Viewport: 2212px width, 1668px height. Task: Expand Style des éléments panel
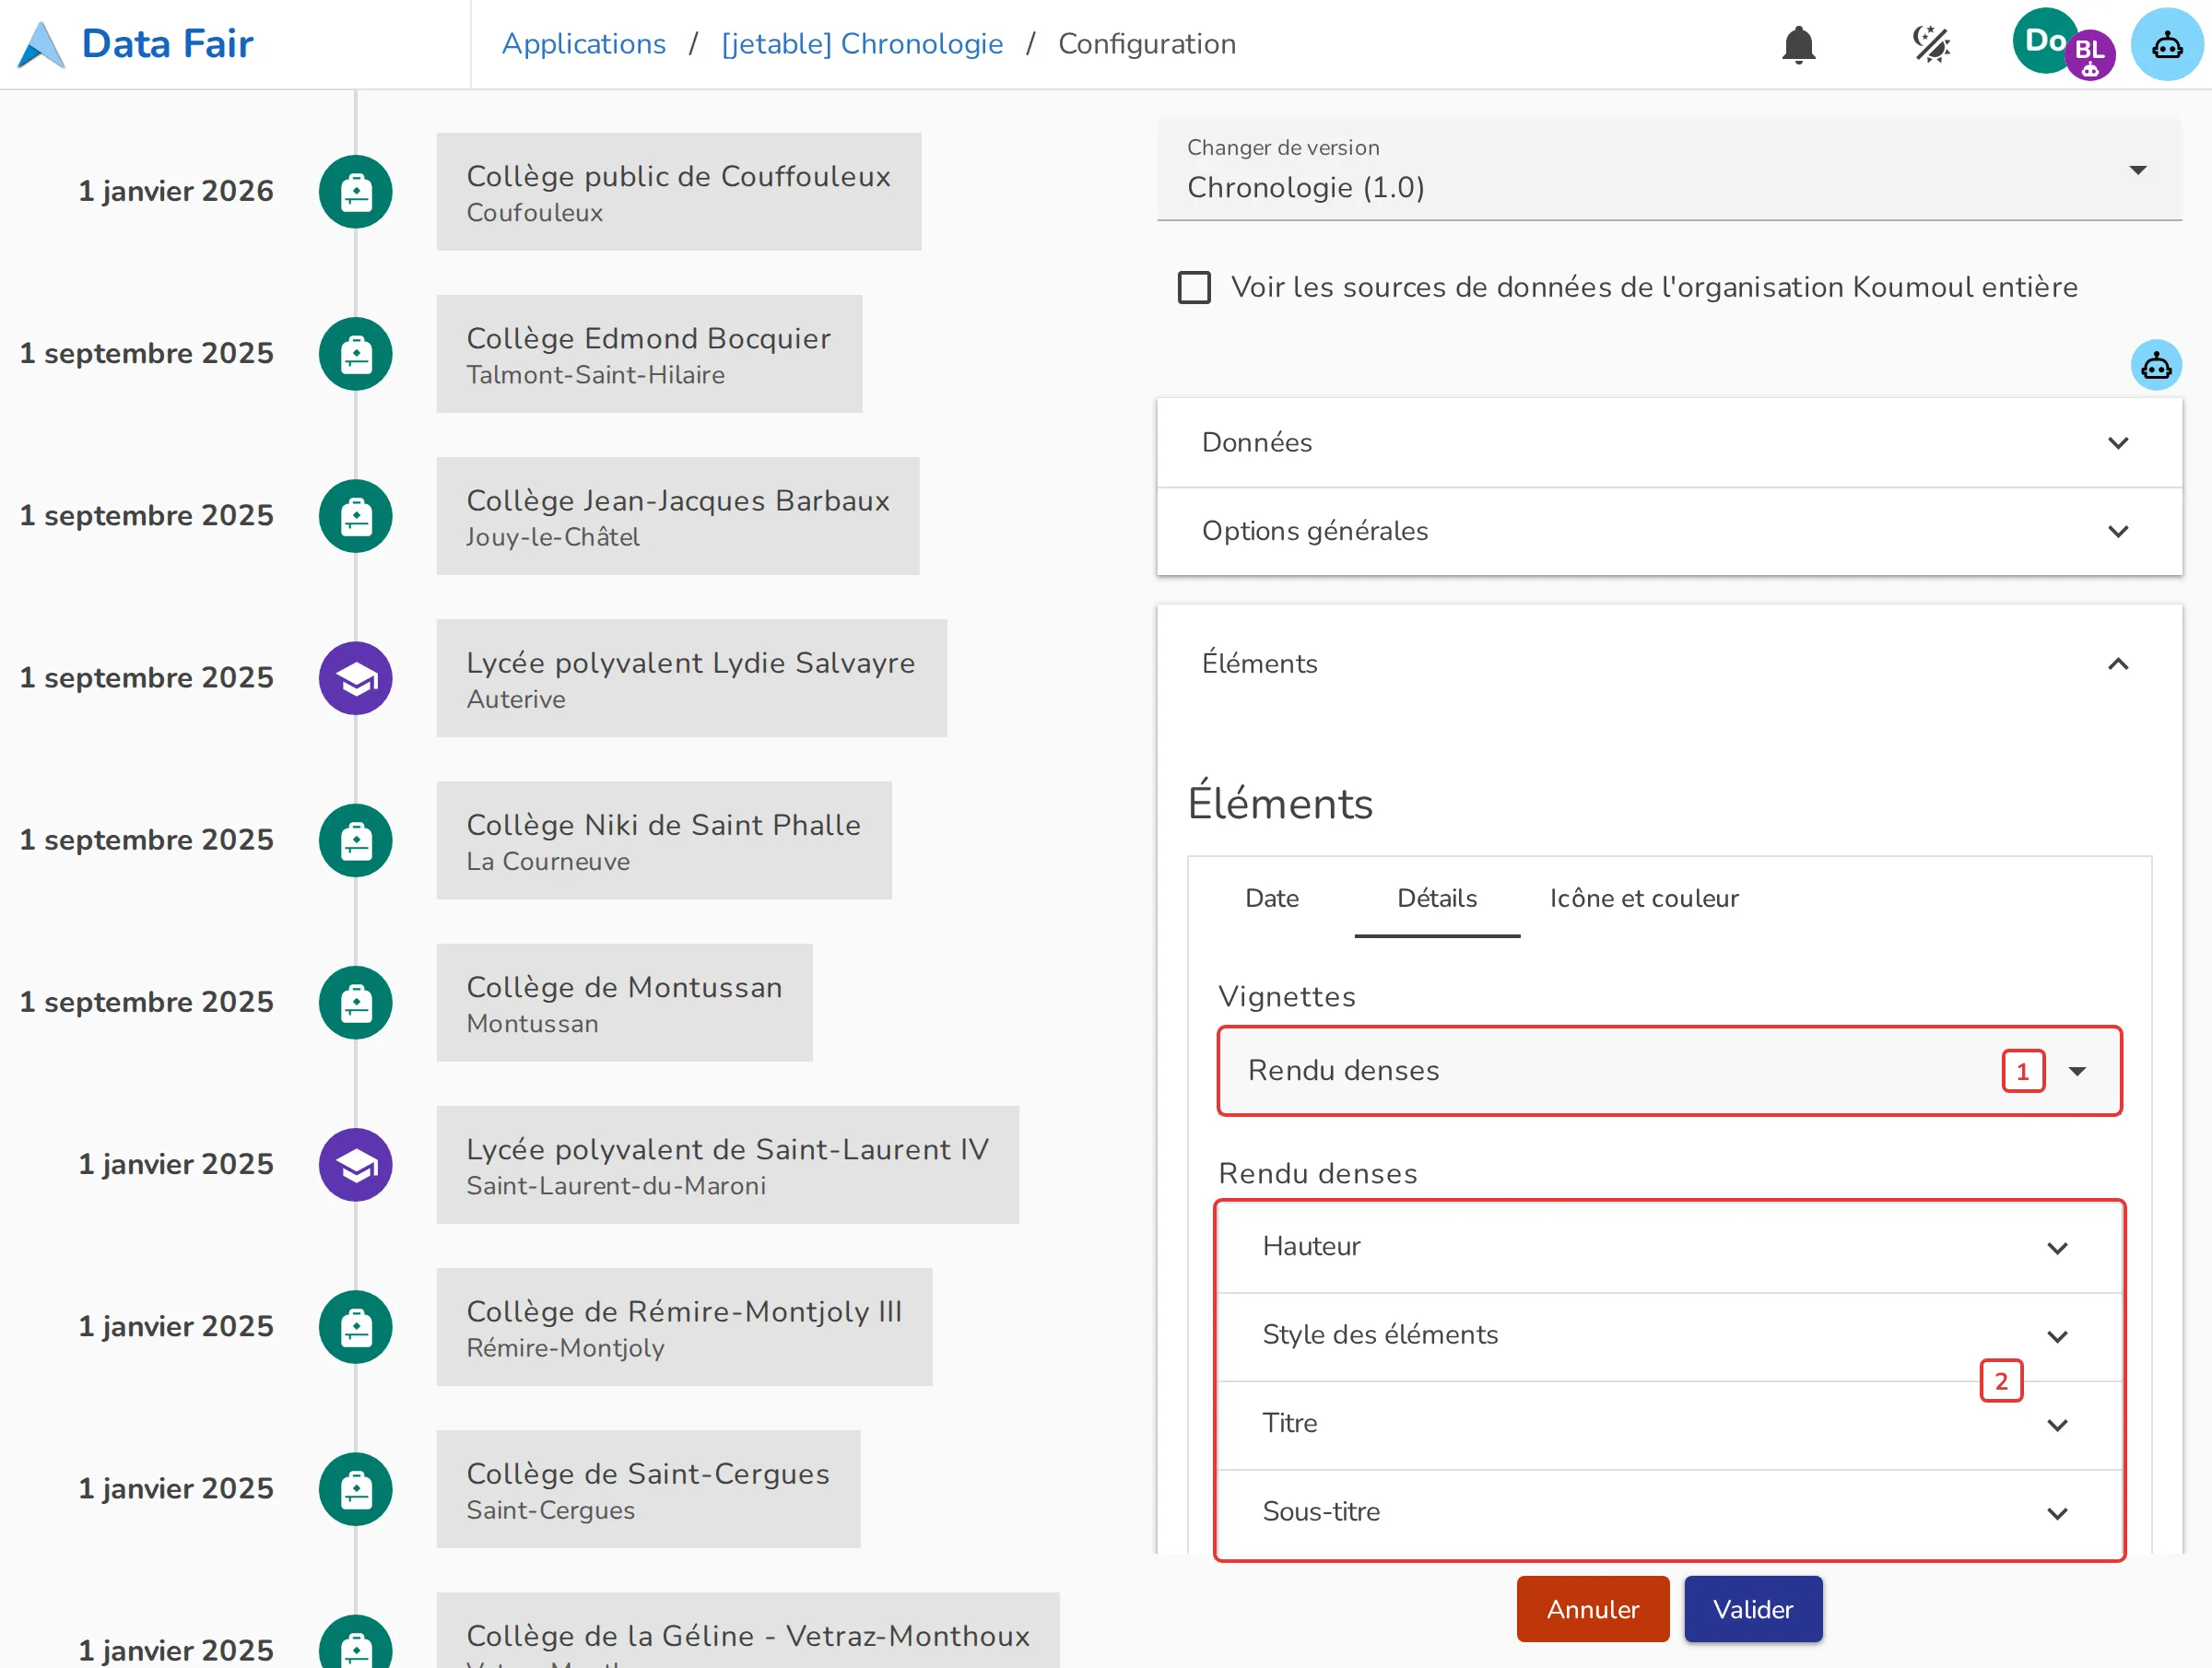(1669, 1336)
